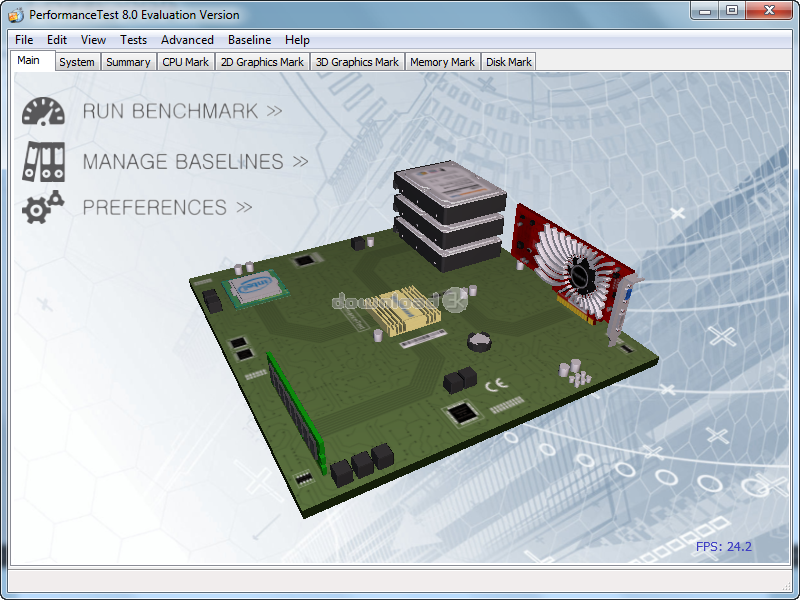
Task: Select the gold heatsink chipset on motherboard
Action: 405,311
